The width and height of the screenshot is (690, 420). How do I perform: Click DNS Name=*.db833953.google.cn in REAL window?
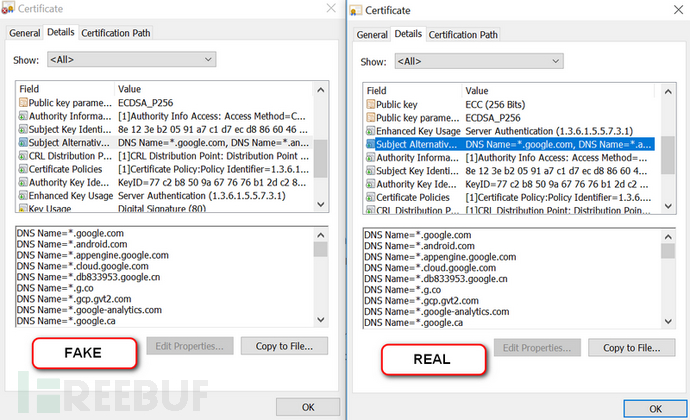tap(436, 279)
